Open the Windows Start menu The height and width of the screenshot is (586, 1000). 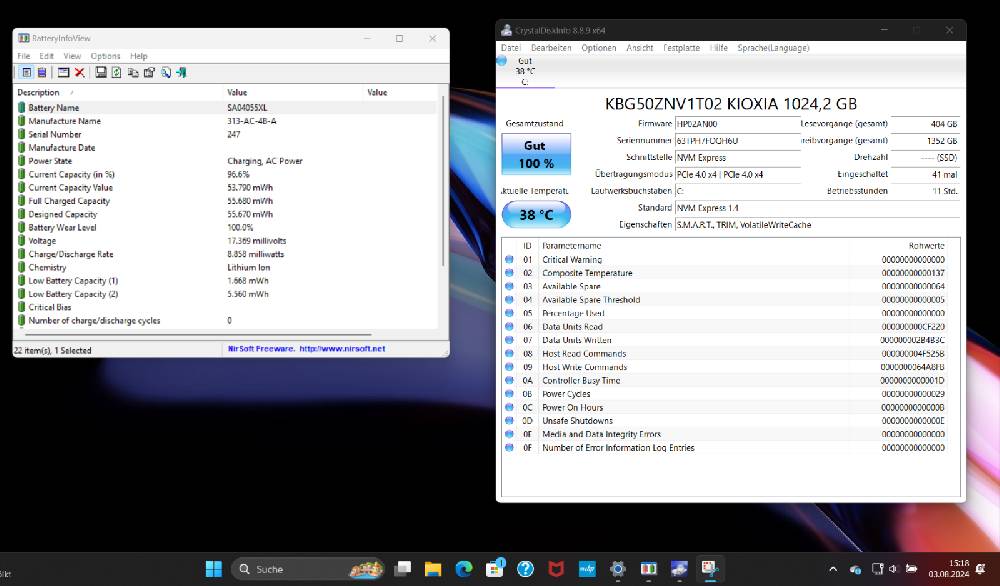click(214, 569)
